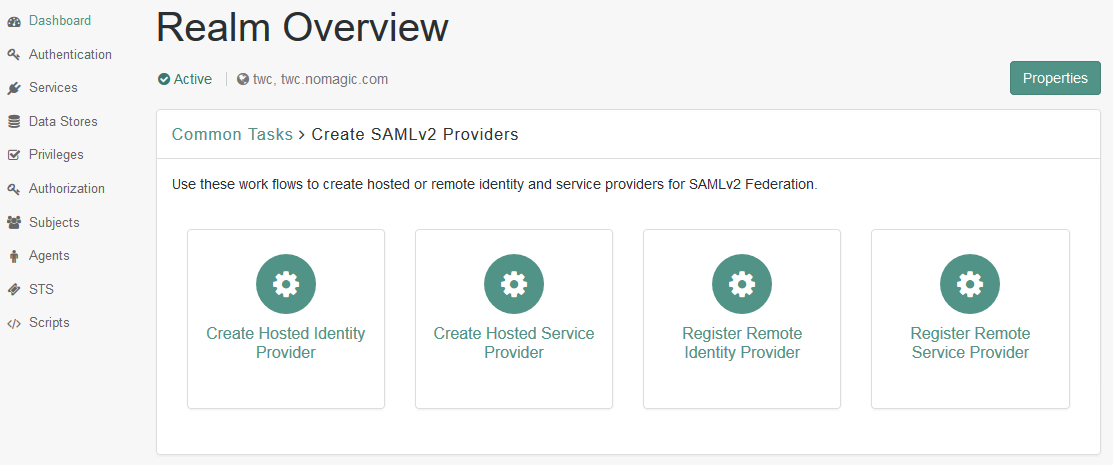Click the Dashboard gauge icon in sidebar
The image size is (1114, 465).
(14, 21)
